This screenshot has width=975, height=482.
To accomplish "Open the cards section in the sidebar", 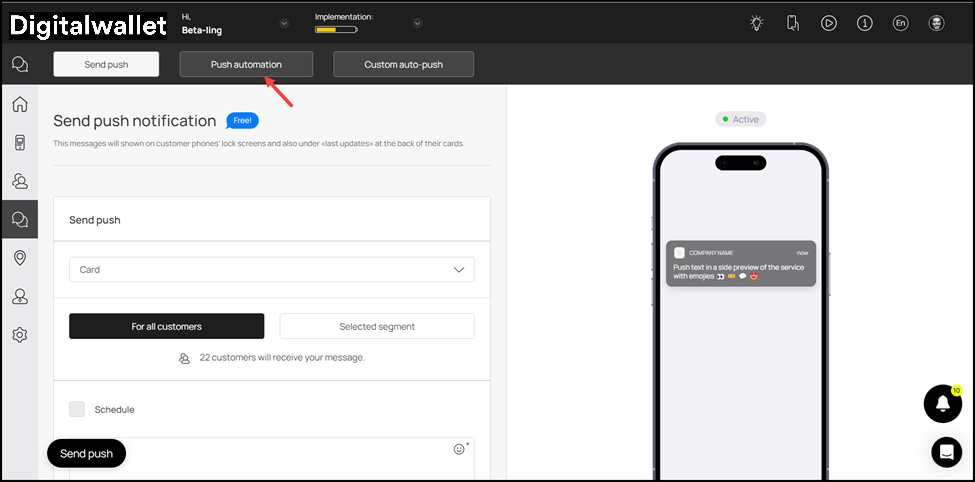I will [x=19, y=143].
